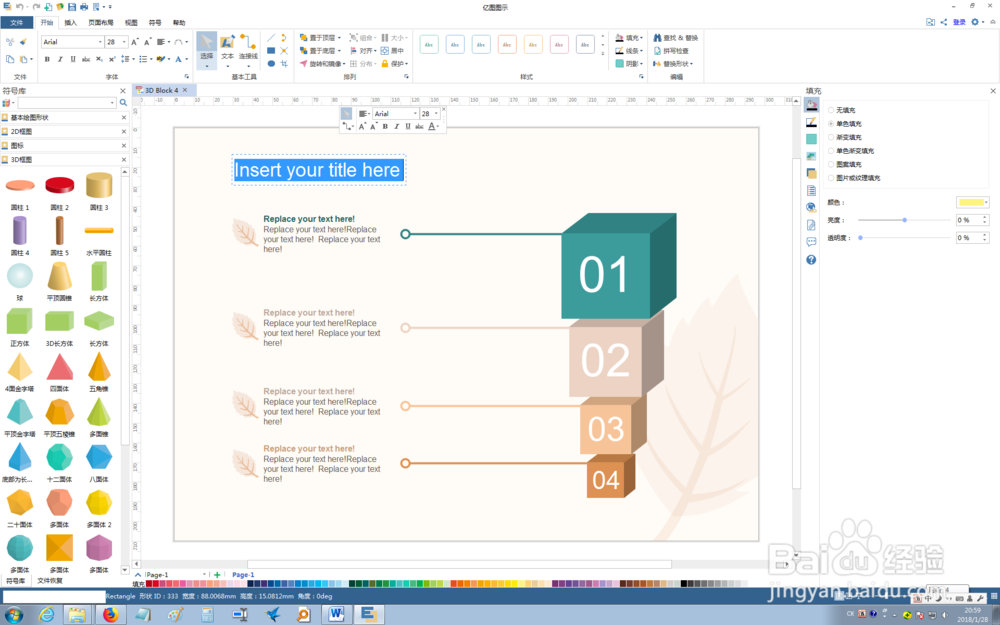Open Word from the Windows taskbar
This screenshot has width=1000, height=625.
point(336,614)
